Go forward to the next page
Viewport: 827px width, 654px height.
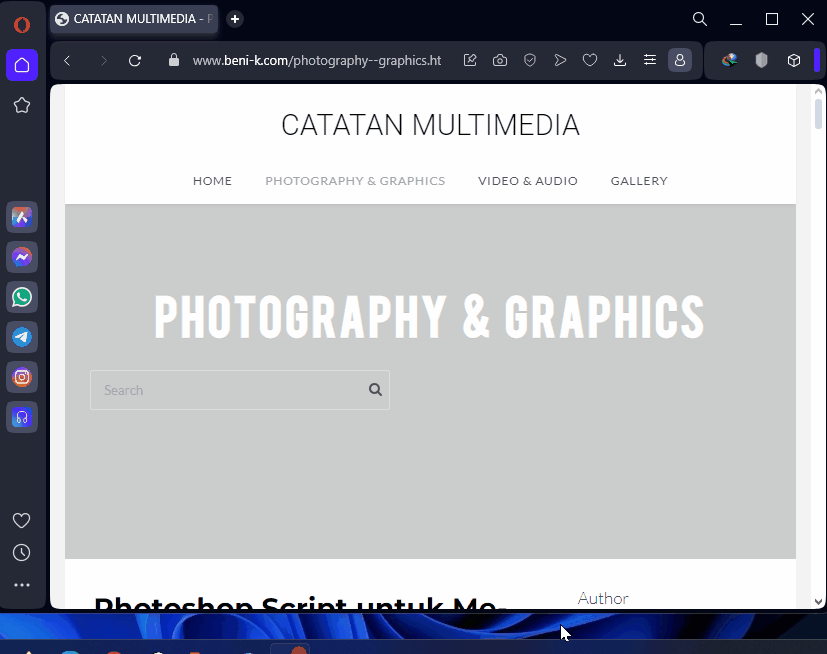pos(103,61)
